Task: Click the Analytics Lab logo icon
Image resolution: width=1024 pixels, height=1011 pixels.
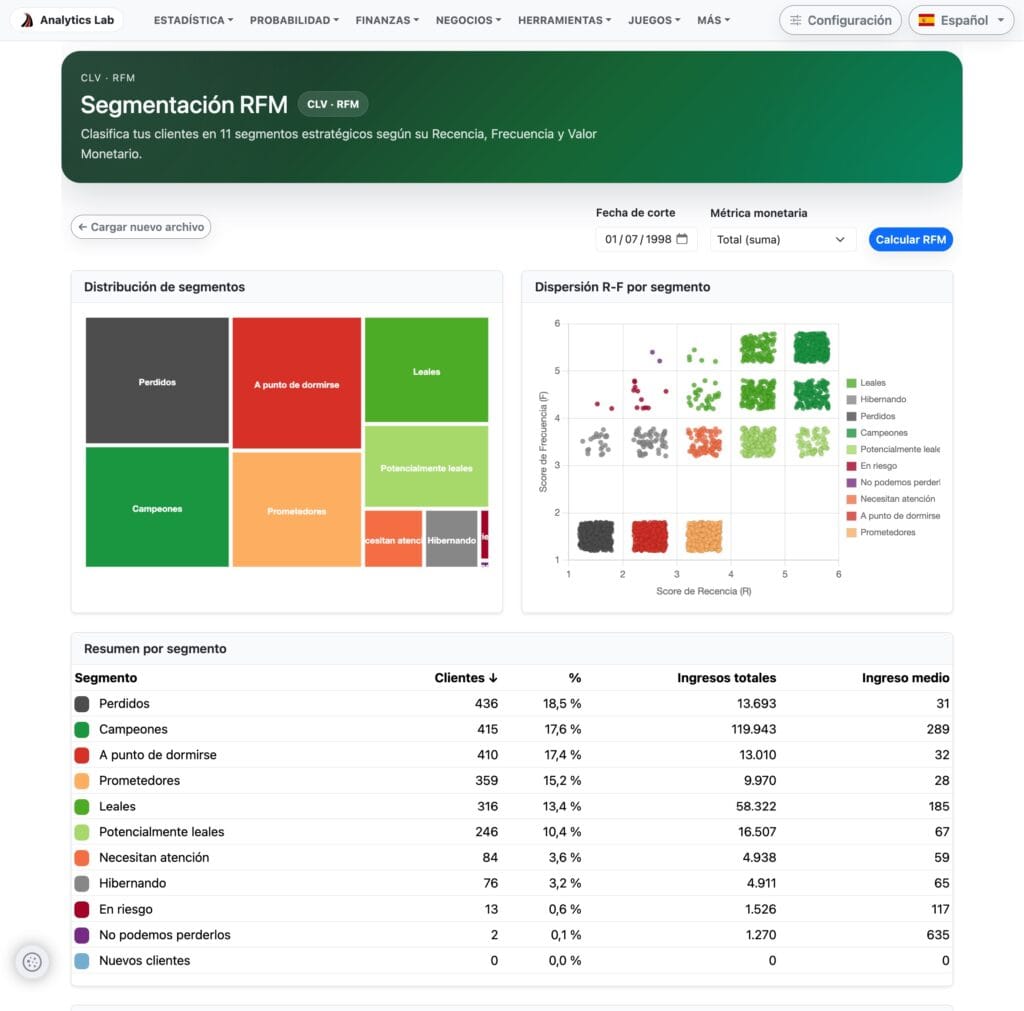Action: pos(27,20)
